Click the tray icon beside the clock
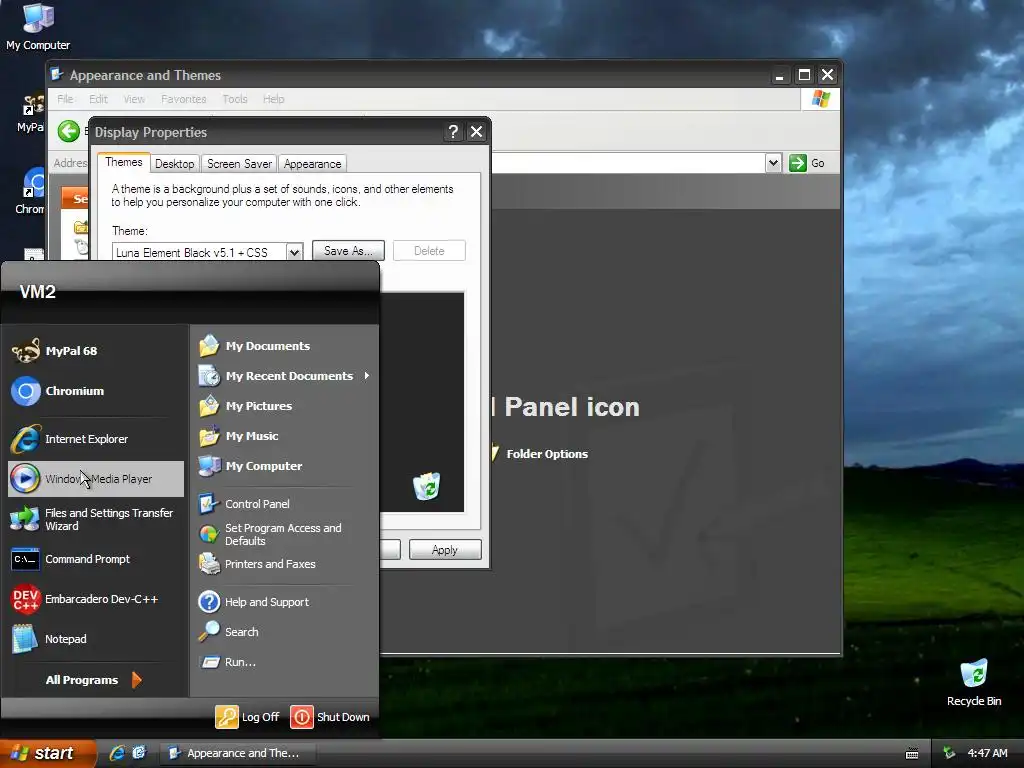Viewport: 1024px width, 768px height. [950, 754]
